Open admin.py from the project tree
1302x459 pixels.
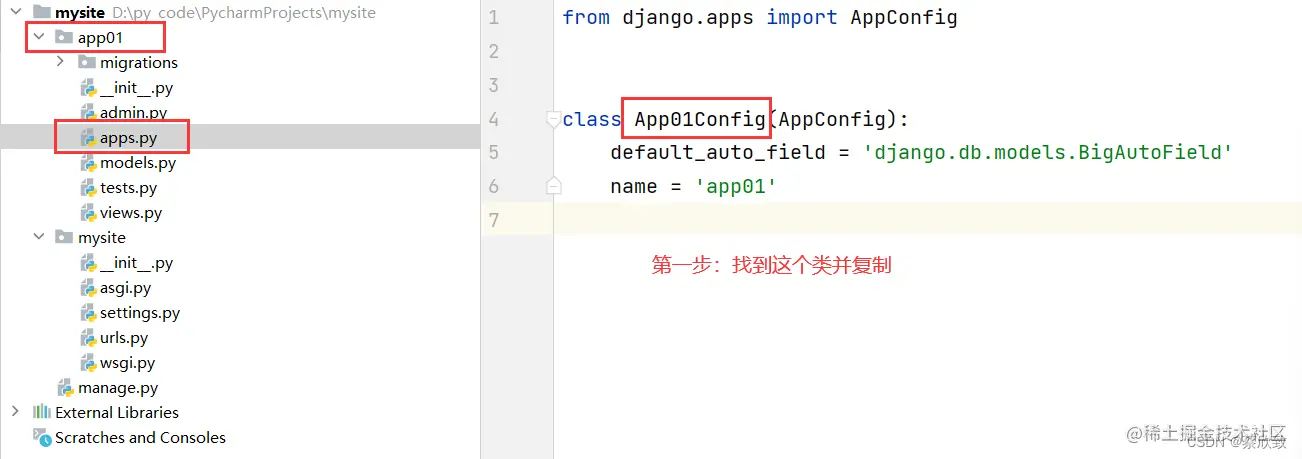[x=134, y=113]
